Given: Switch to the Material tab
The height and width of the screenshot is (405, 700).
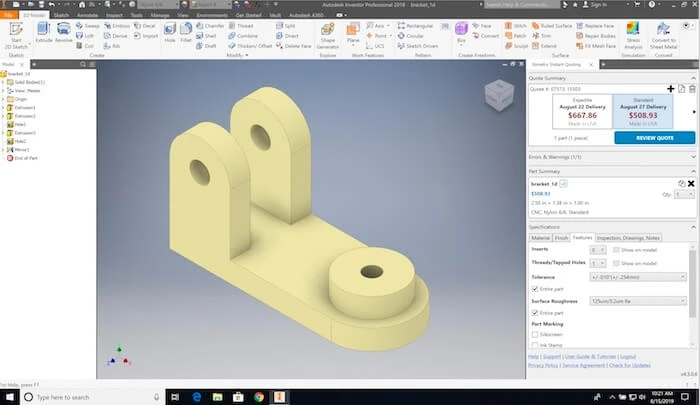Looking at the screenshot, I should (x=540, y=238).
